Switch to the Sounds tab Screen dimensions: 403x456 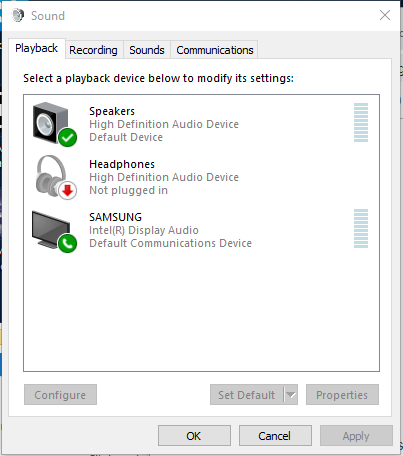[147, 50]
